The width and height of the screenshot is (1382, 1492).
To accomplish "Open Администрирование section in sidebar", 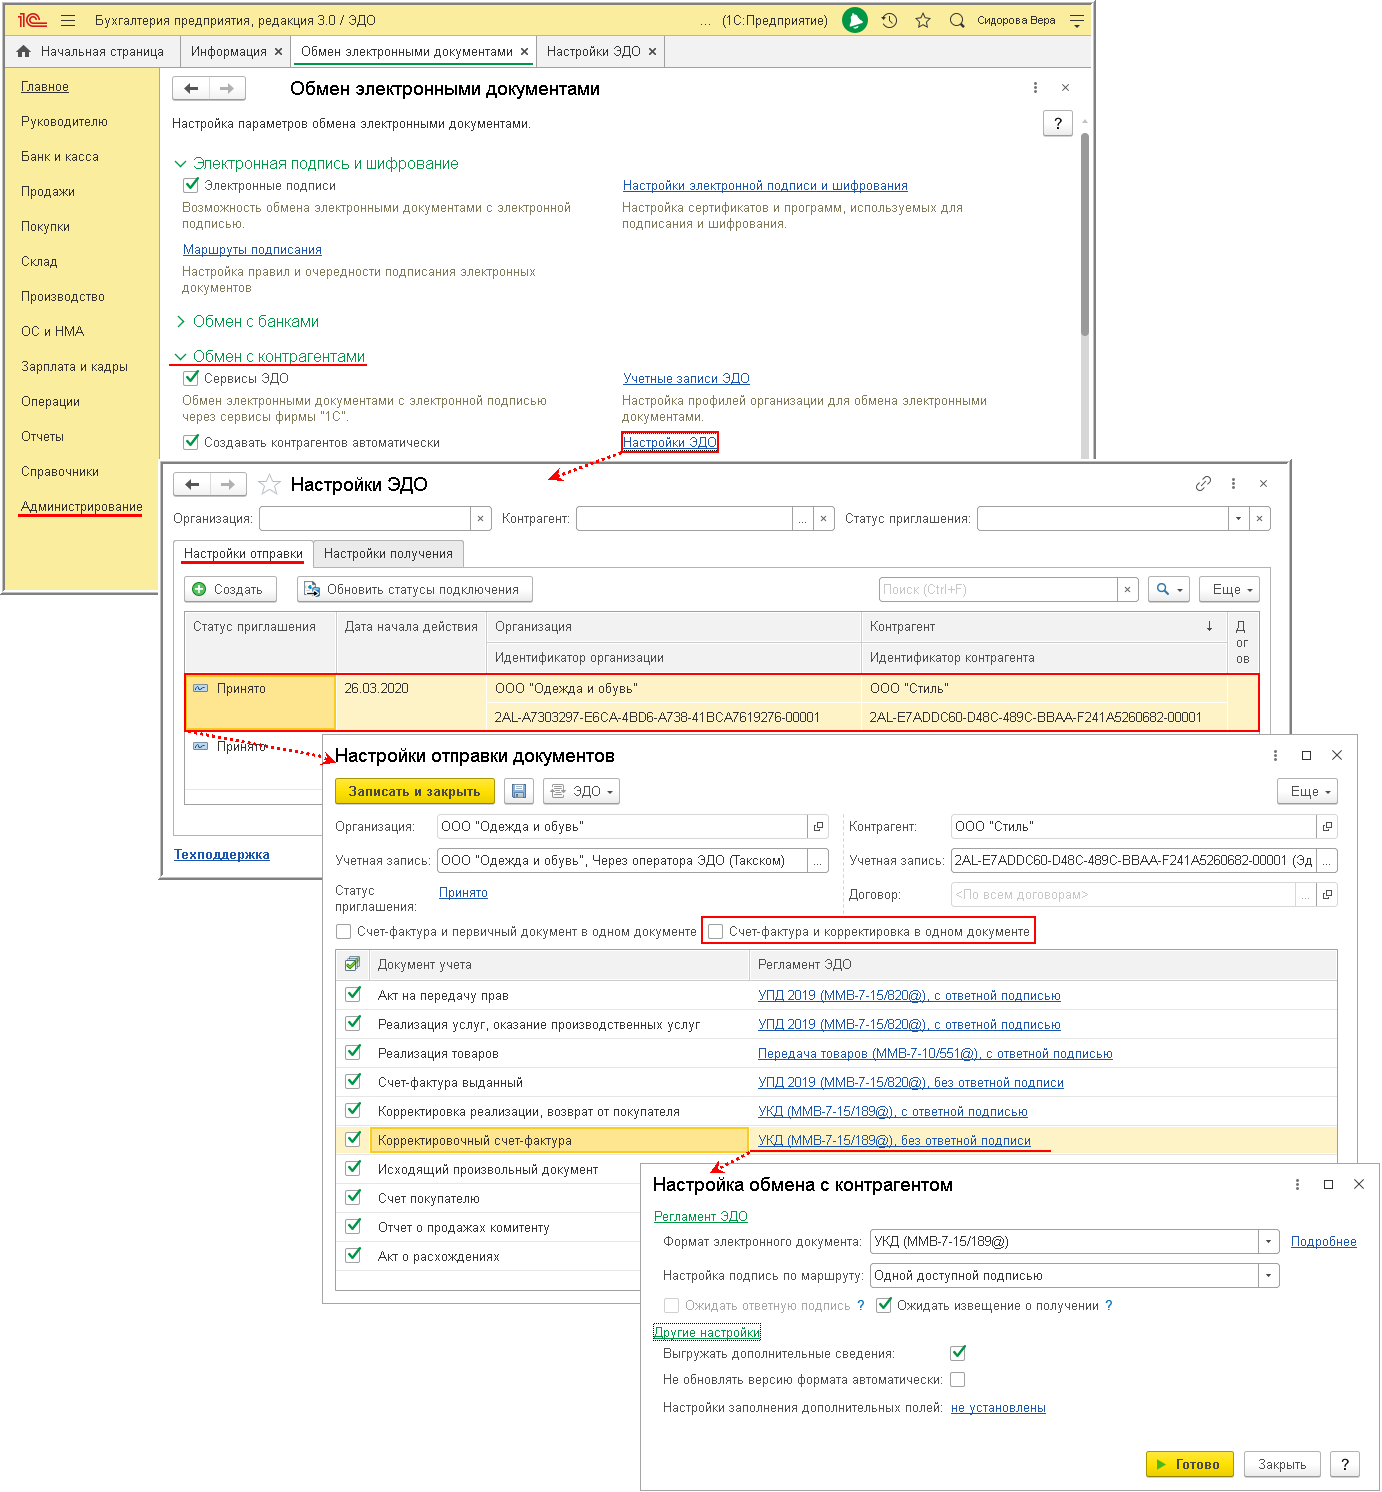I will click(x=82, y=507).
